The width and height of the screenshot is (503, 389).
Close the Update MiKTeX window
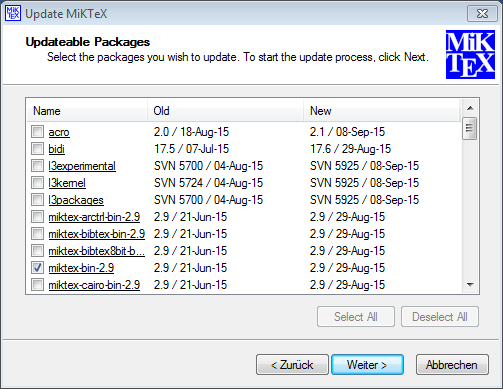(482, 14)
